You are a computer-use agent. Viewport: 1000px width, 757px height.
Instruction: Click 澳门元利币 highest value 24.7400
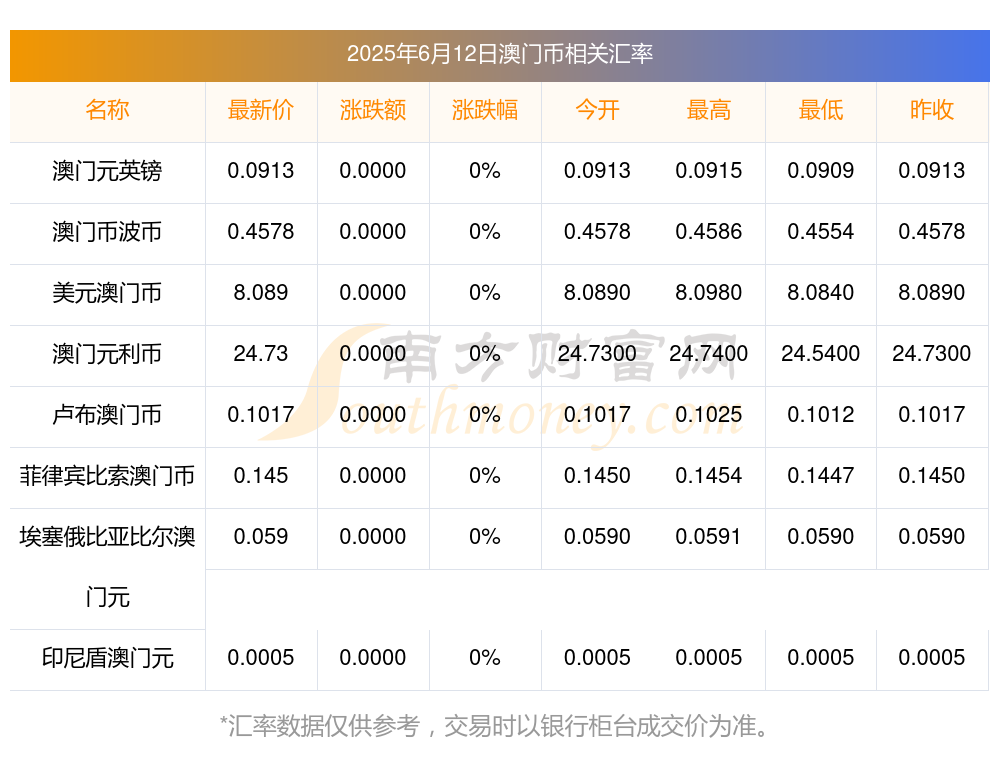click(709, 353)
